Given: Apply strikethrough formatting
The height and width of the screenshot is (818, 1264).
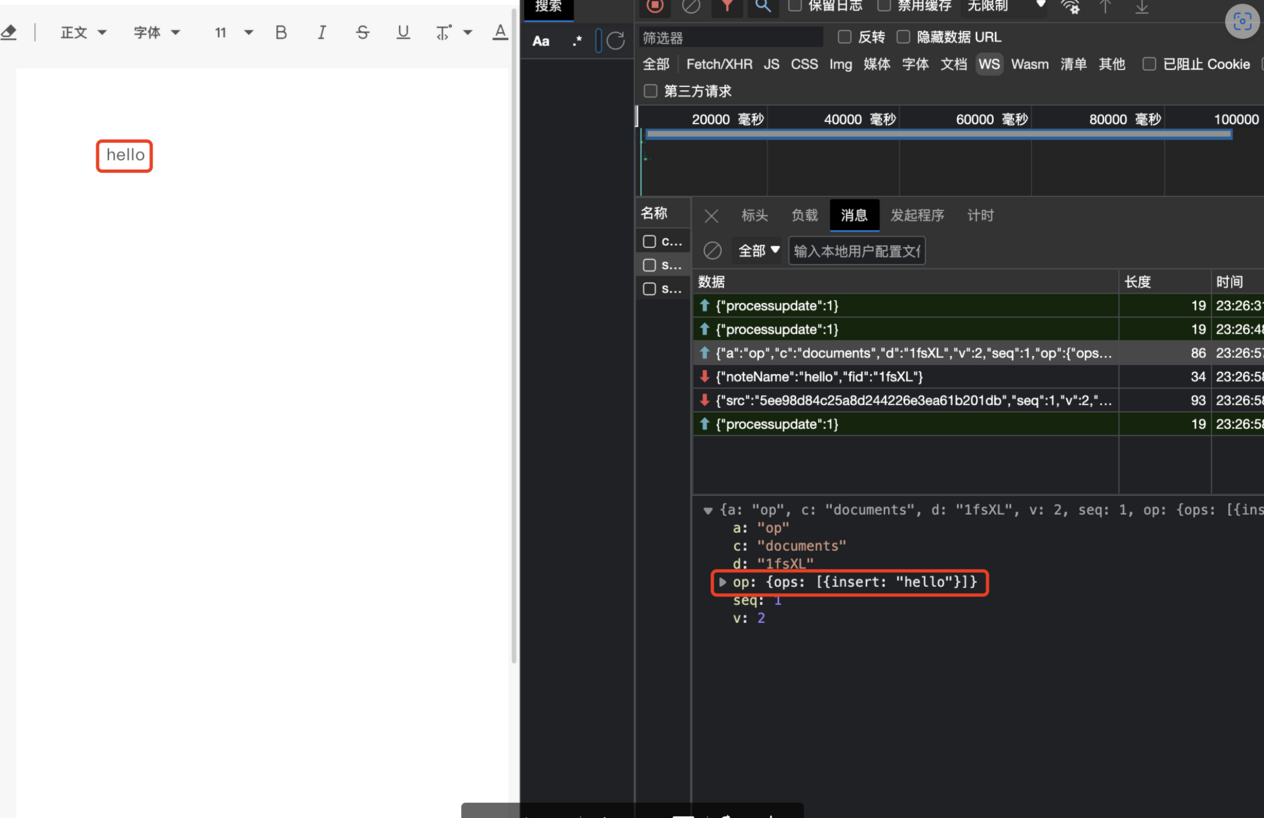Looking at the screenshot, I should point(362,33).
